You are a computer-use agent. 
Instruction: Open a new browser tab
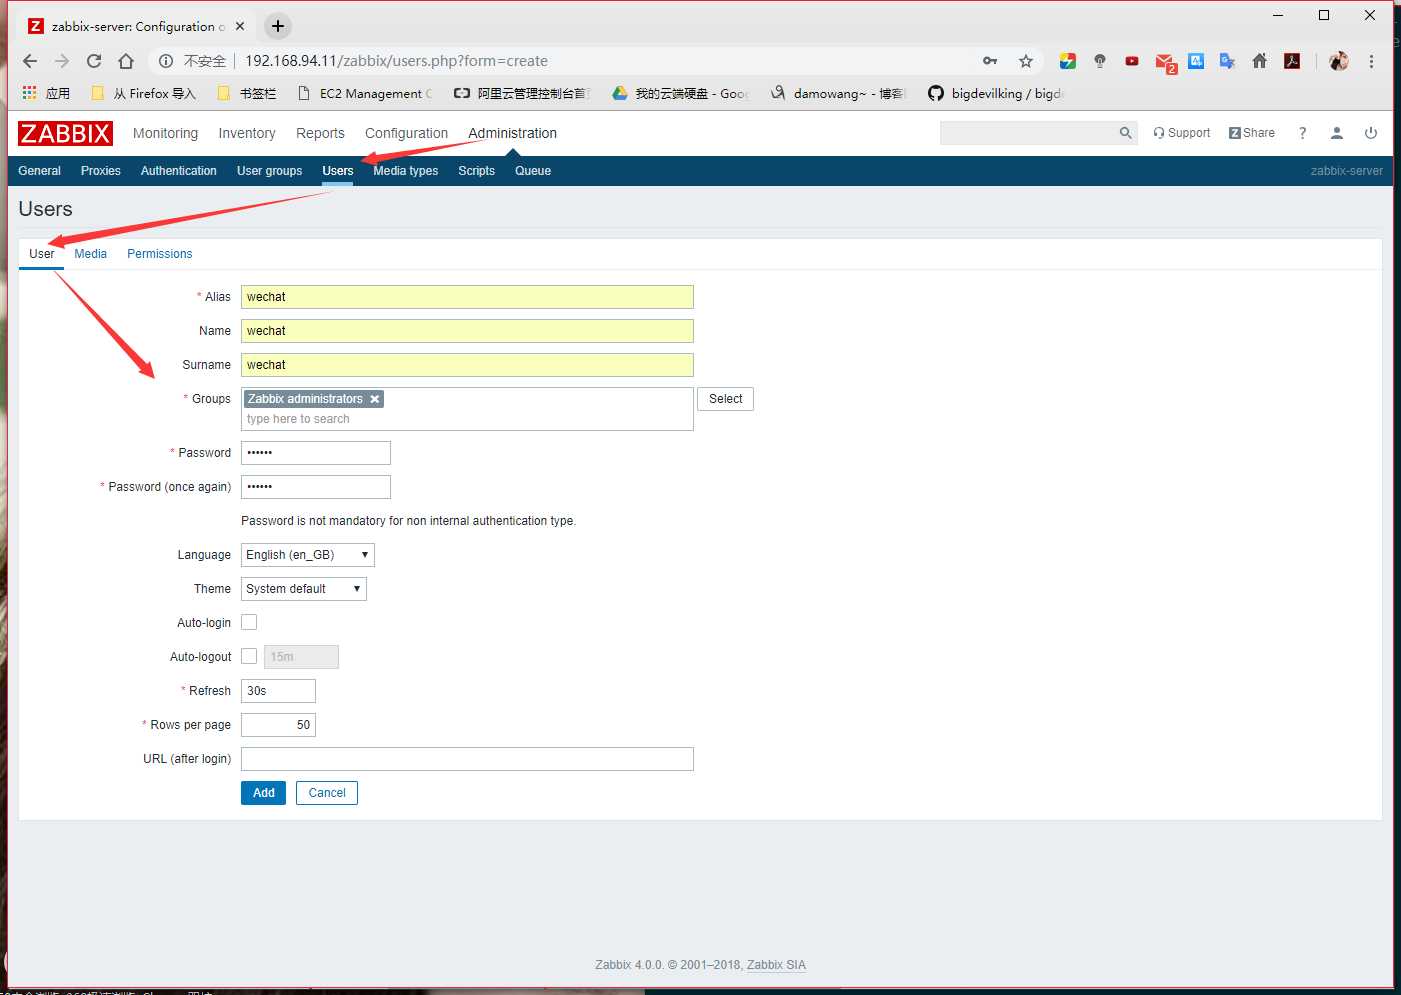click(x=278, y=26)
